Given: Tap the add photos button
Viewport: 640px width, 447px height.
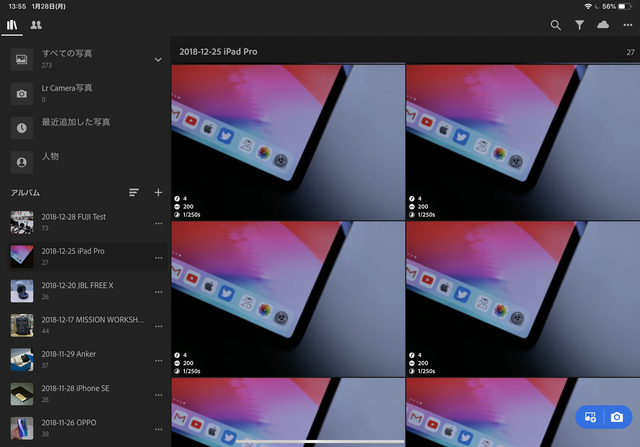Looking at the screenshot, I should pos(591,417).
